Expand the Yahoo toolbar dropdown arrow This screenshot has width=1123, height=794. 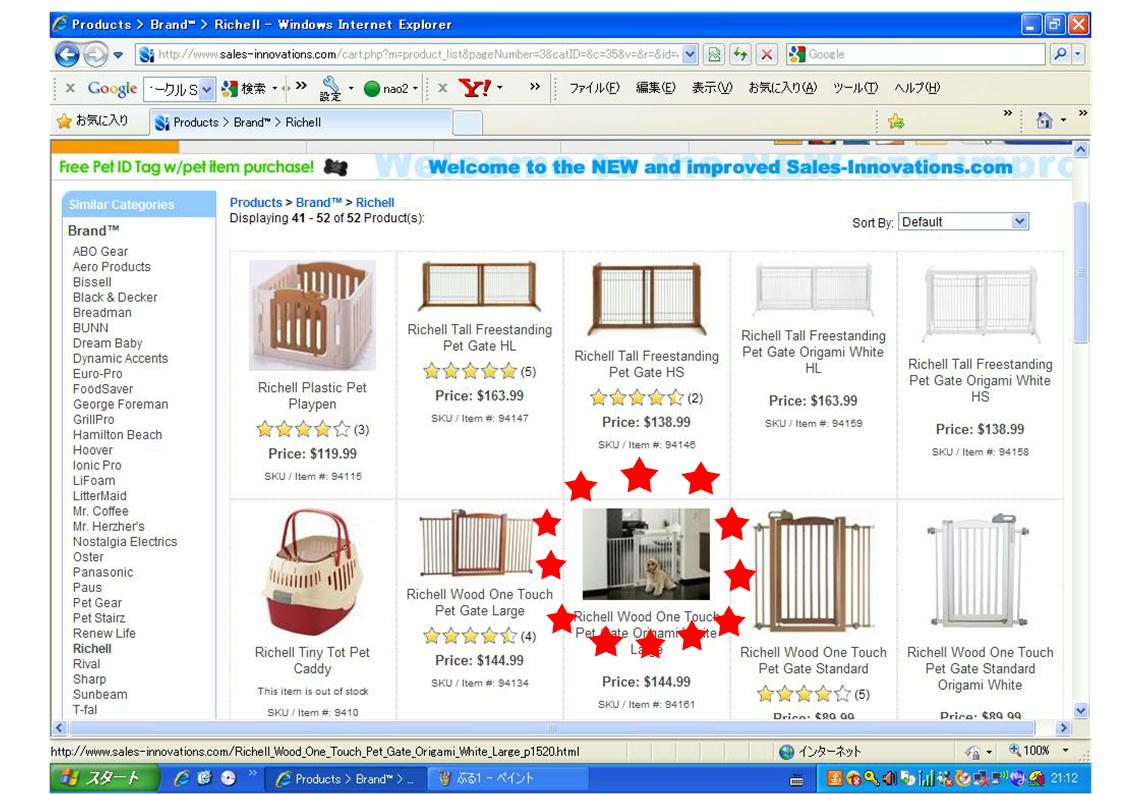pos(500,88)
